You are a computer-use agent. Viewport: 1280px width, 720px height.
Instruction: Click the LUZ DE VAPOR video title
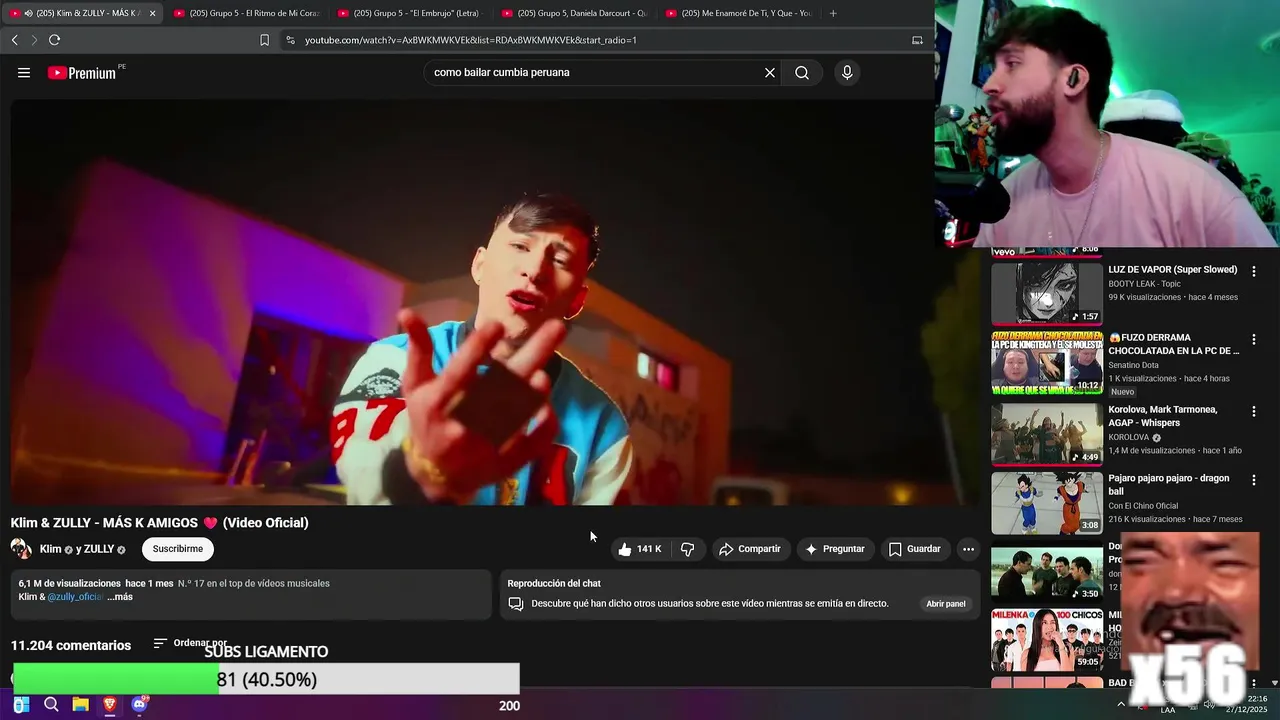pos(1172,270)
